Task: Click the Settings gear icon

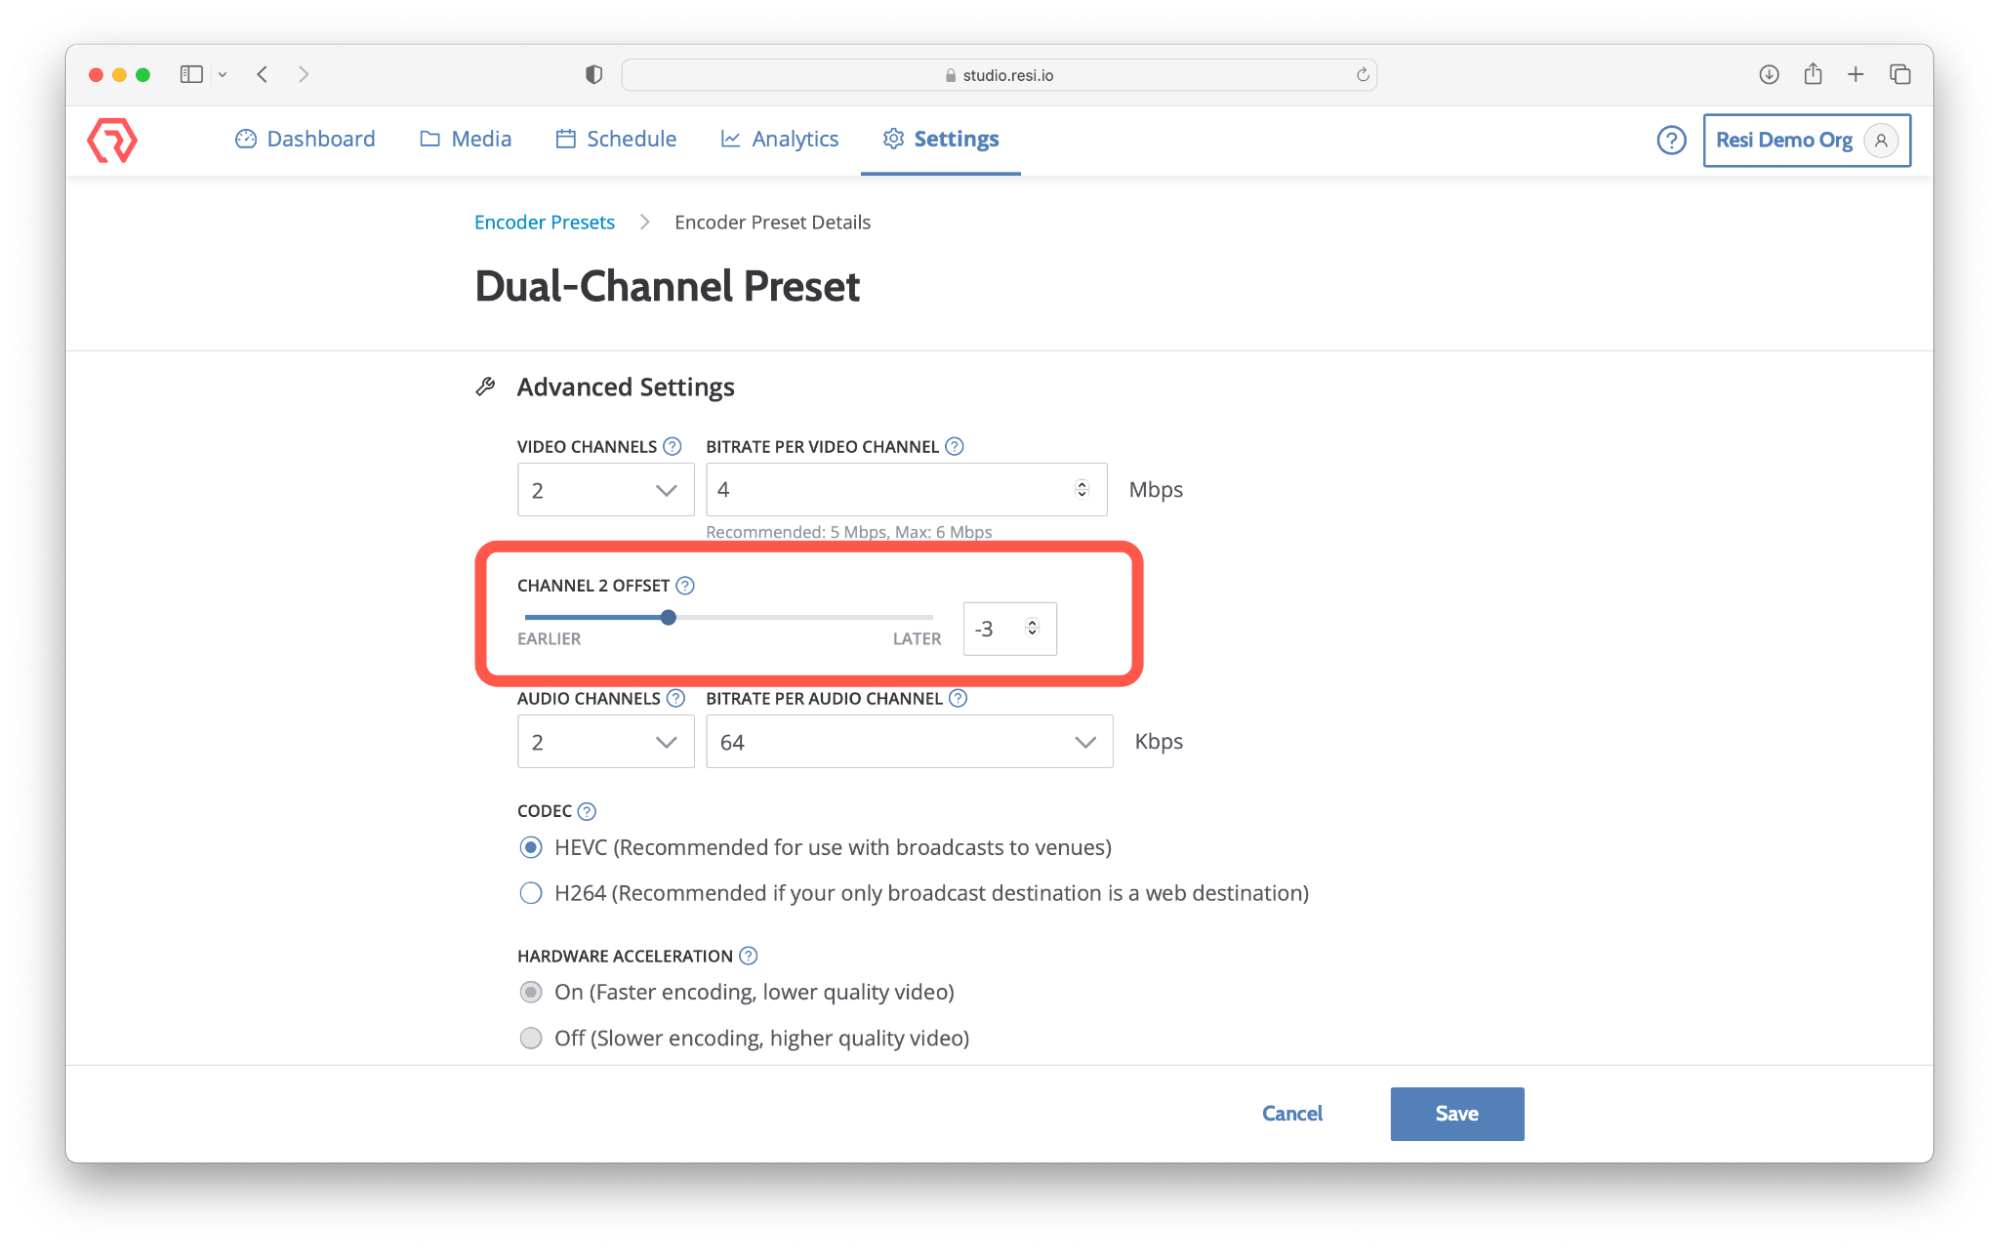Action: [893, 139]
